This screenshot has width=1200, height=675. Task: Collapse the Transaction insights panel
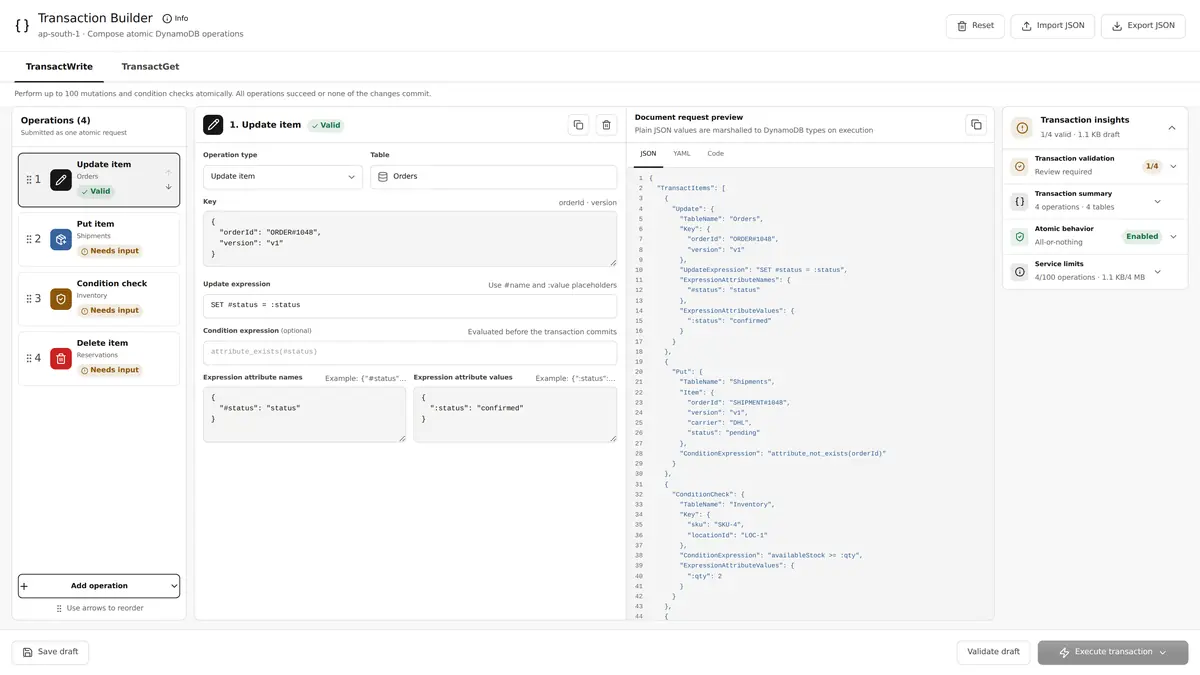click(x=1172, y=128)
